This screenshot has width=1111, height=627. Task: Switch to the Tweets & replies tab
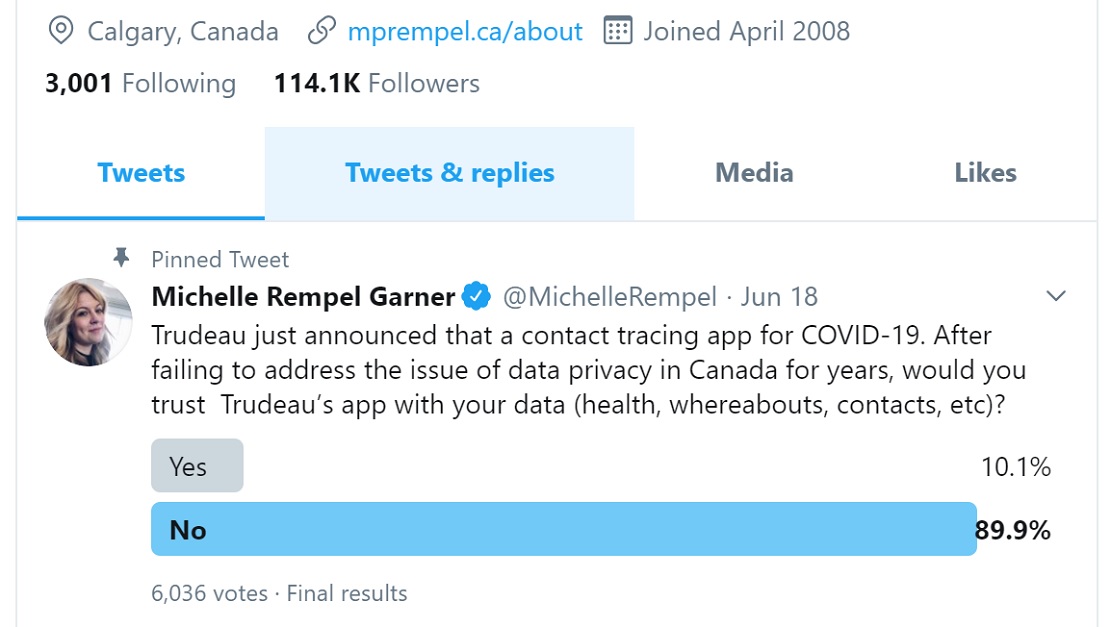(x=449, y=174)
